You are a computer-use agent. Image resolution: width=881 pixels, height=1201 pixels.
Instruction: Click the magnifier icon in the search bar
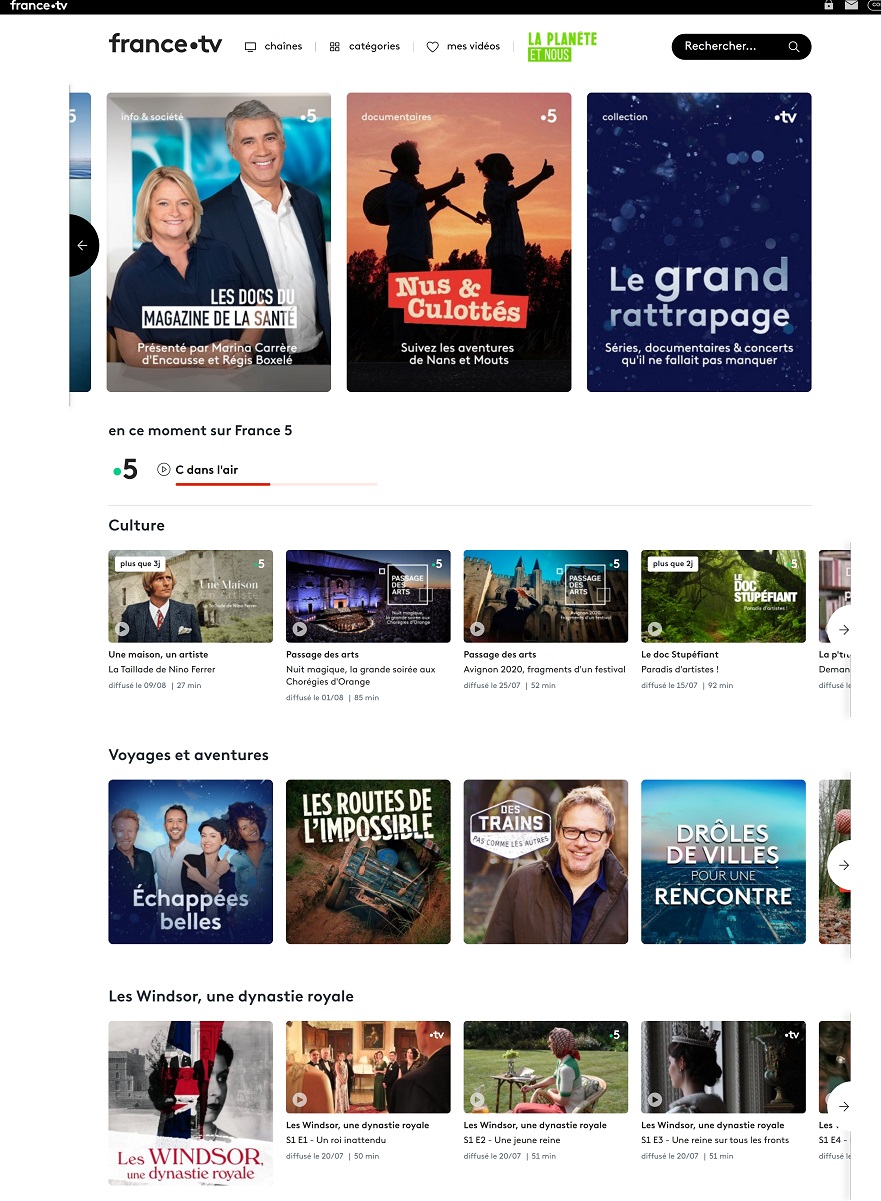[794, 47]
